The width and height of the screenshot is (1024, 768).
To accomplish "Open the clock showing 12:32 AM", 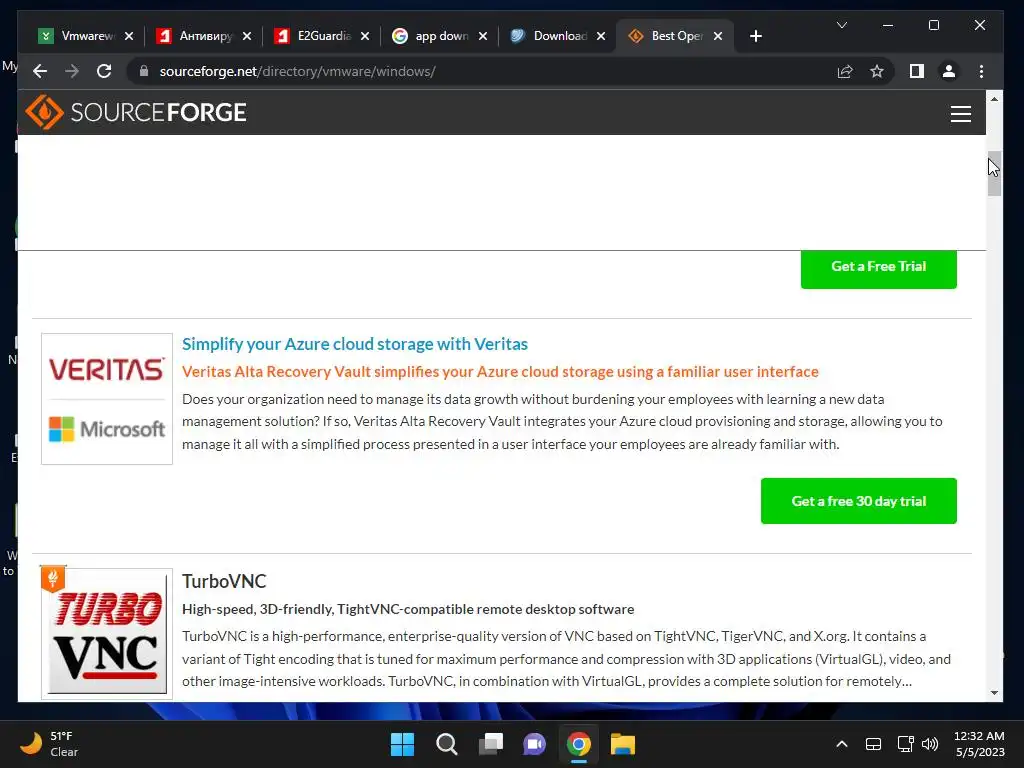I will tap(979, 744).
